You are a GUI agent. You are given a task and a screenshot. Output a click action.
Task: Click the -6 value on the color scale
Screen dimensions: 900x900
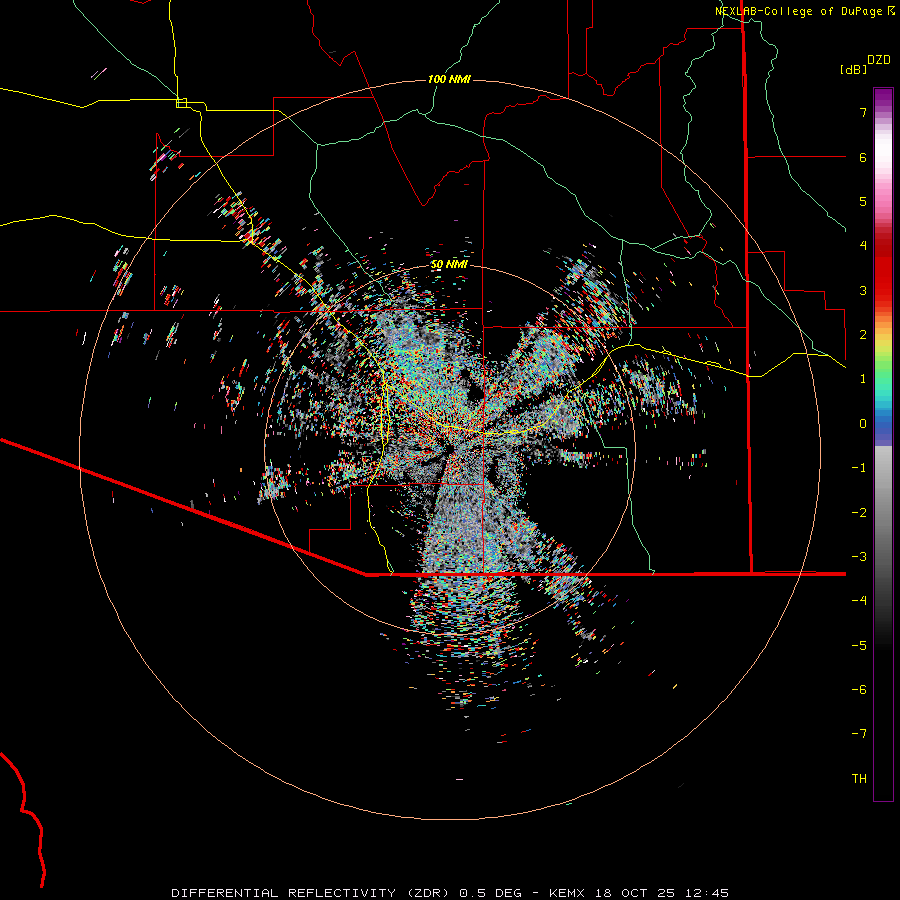coord(859,690)
